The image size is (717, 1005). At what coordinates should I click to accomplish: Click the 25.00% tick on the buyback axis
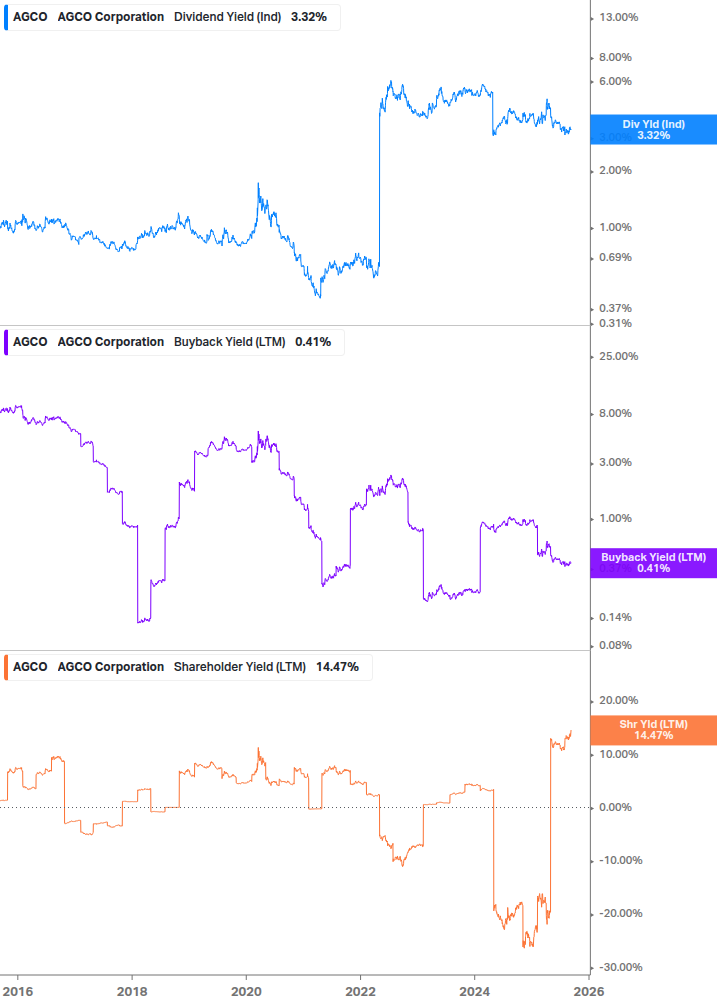[618, 356]
